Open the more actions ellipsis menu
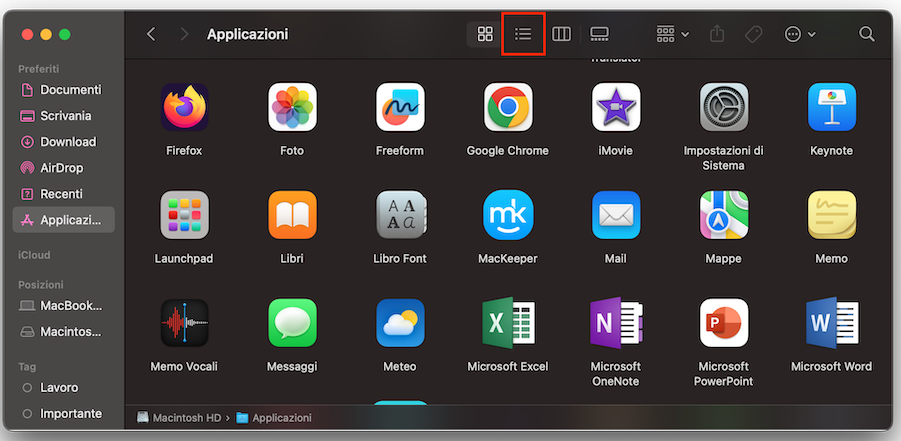Image resolution: width=901 pixels, height=441 pixels. pos(800,34)
